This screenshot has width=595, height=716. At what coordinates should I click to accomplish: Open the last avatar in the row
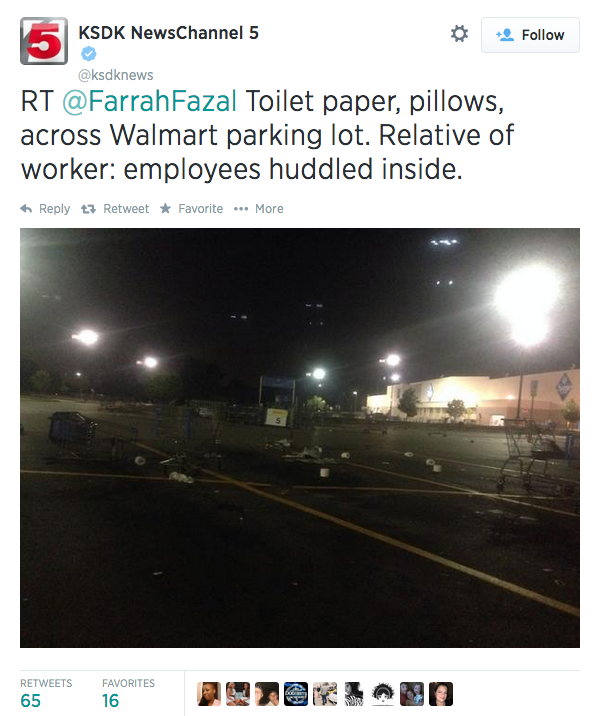pyautogui.click(x=441, y=694)
